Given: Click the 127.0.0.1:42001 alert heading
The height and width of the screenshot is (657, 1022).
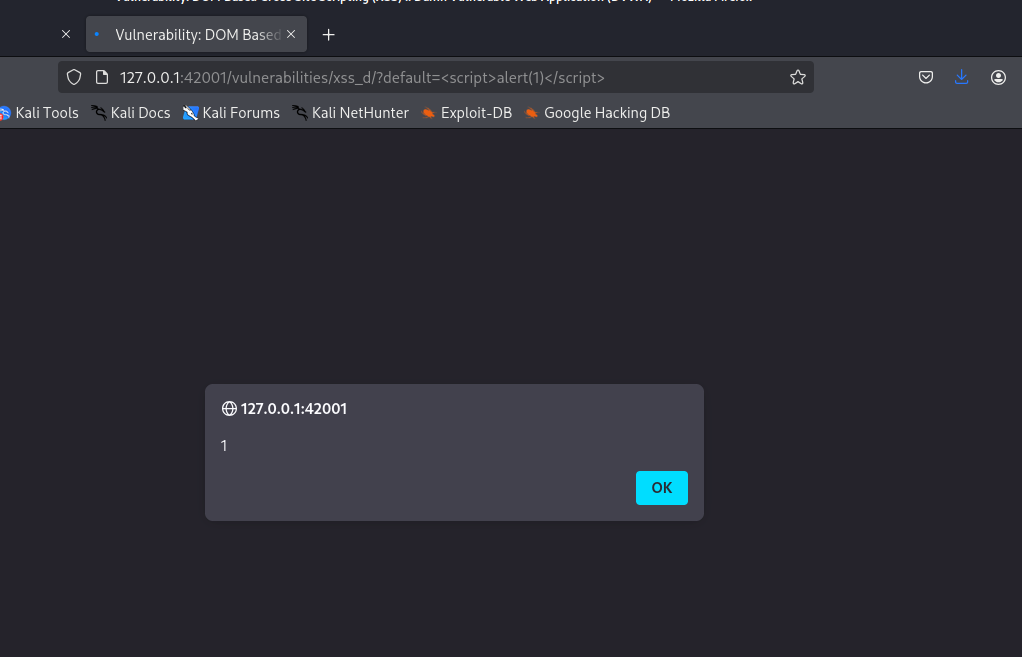Looking at the screenshot, I should click(294, 409).
